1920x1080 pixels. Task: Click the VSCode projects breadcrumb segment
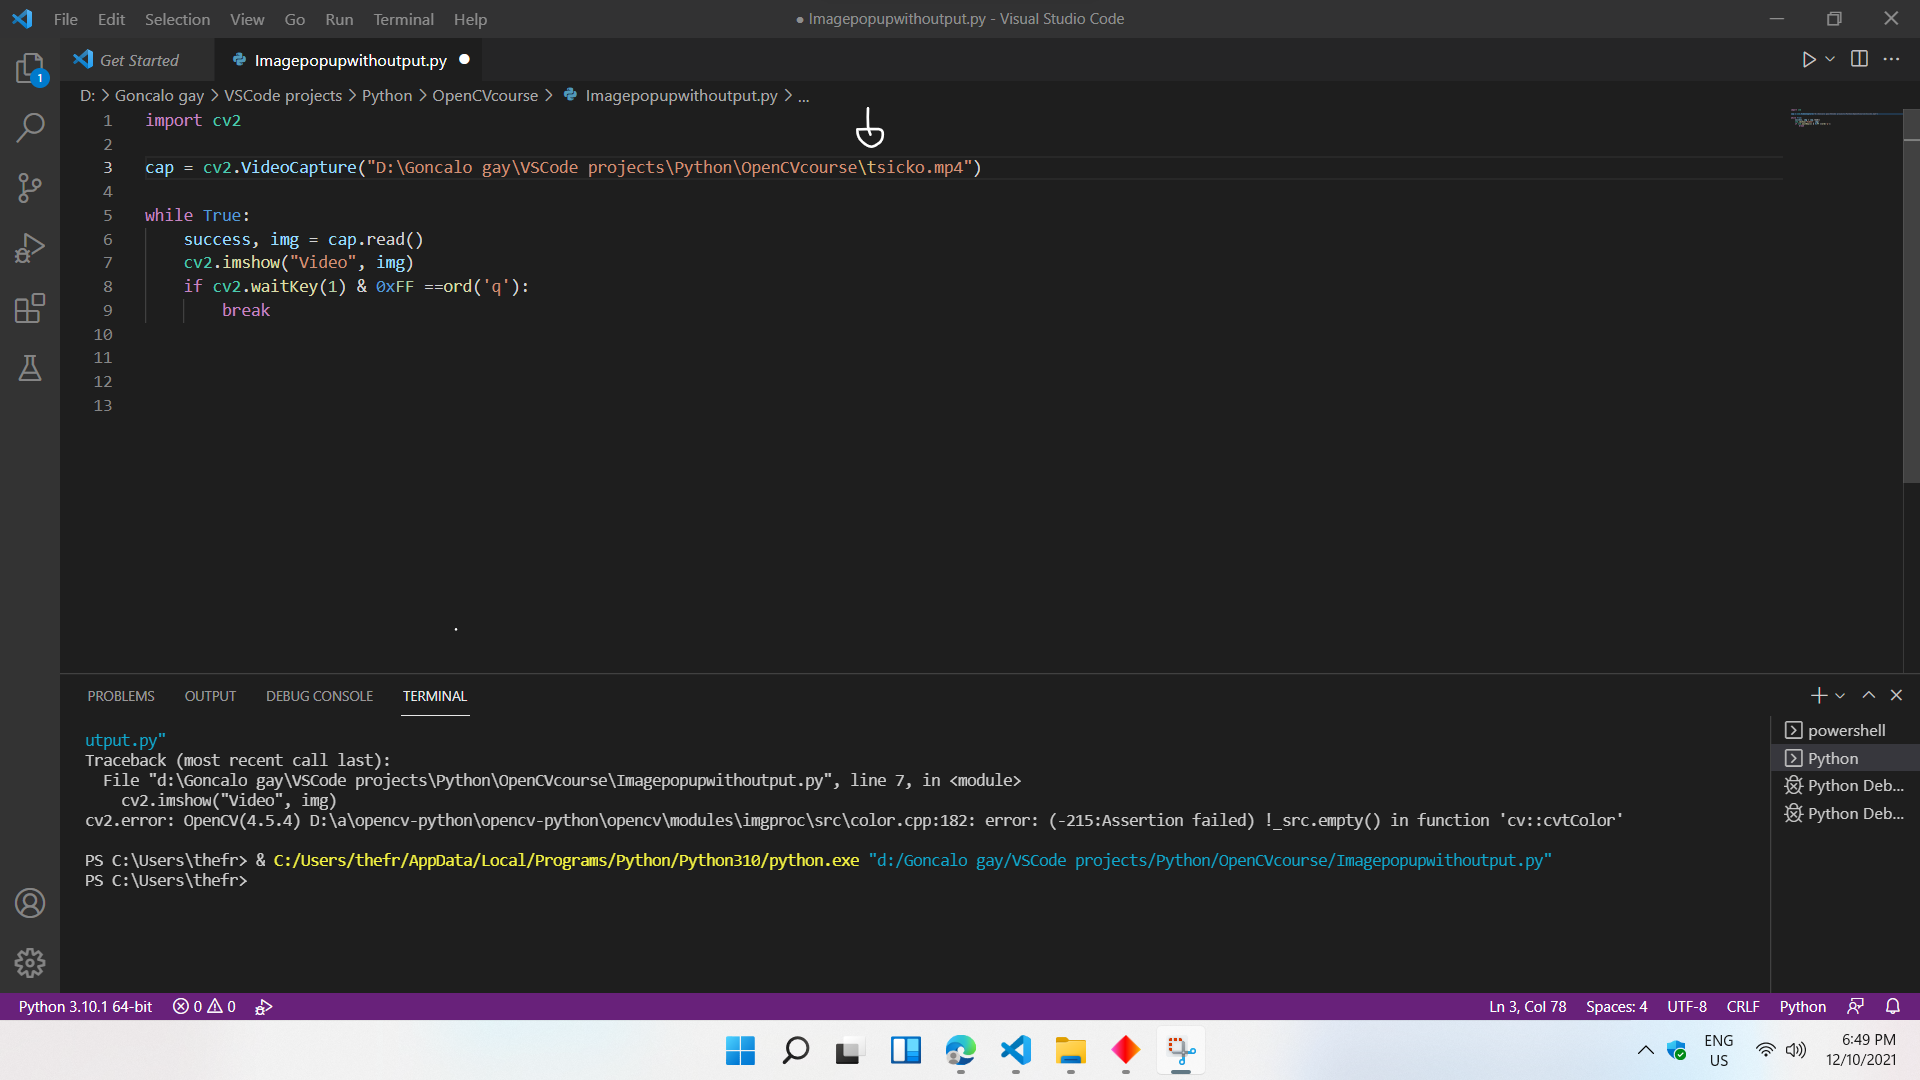(283, 95)
